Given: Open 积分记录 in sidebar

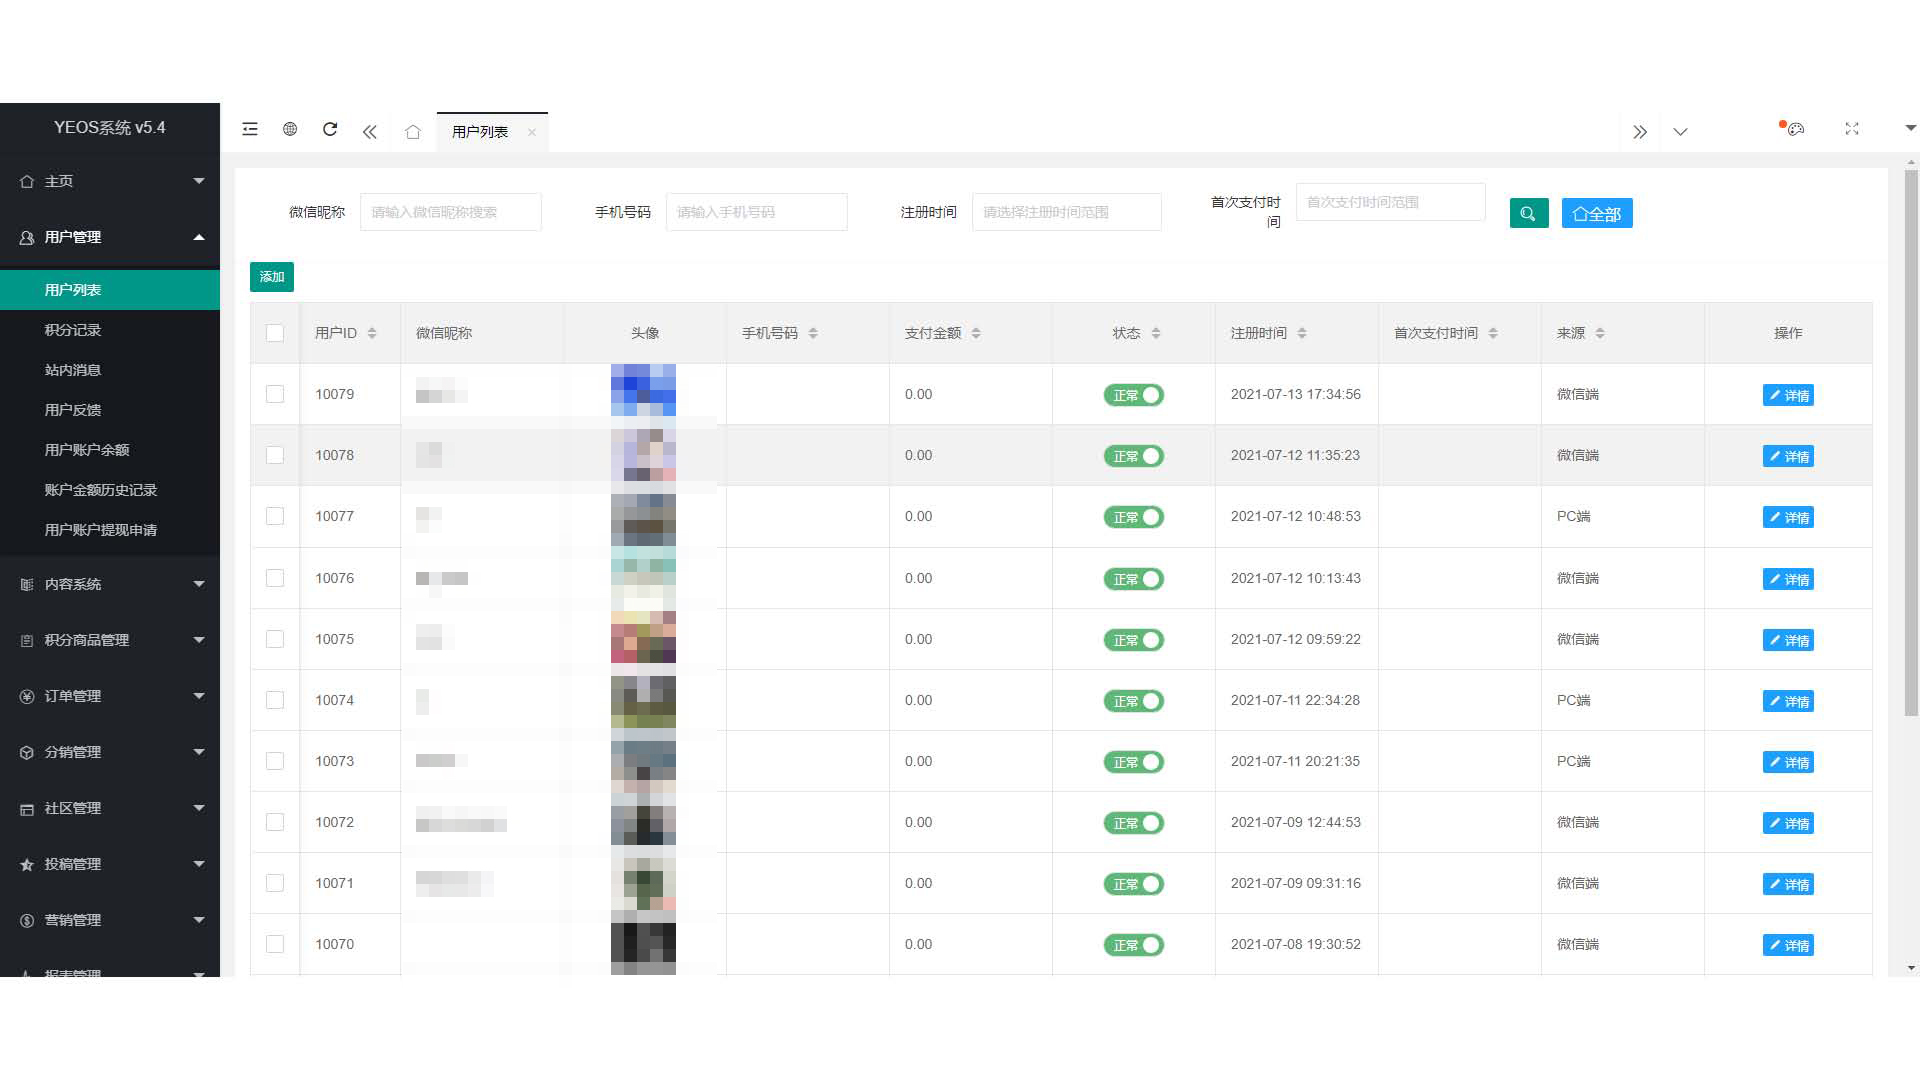Looking at the screenshot, I should tap(110, 330).
